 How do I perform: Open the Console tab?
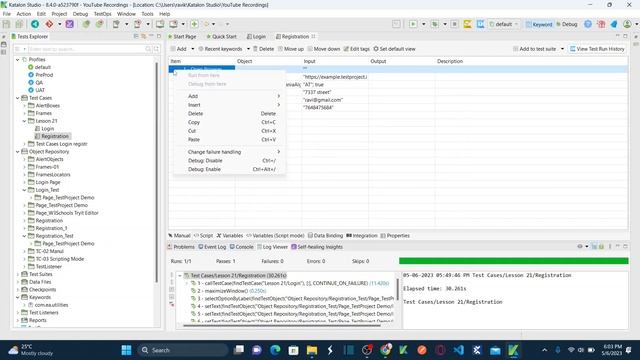242,247
